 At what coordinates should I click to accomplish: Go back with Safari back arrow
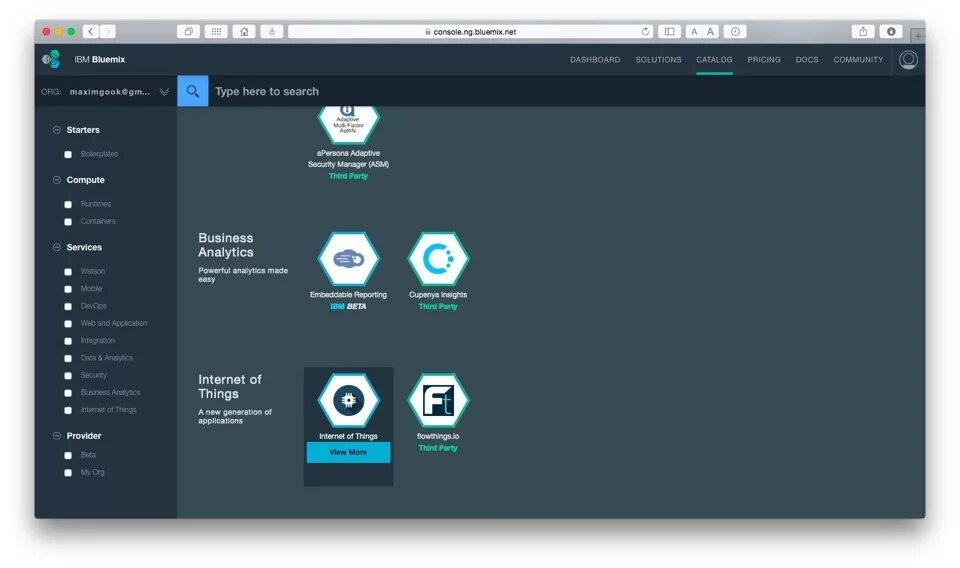91,31
